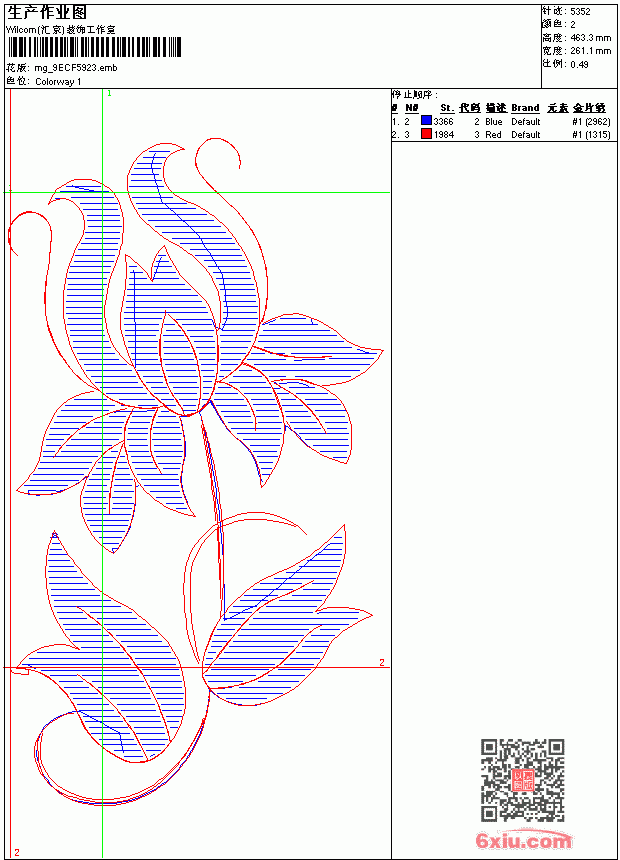Click the width value 261.1 mm

(x=590, y=51)
